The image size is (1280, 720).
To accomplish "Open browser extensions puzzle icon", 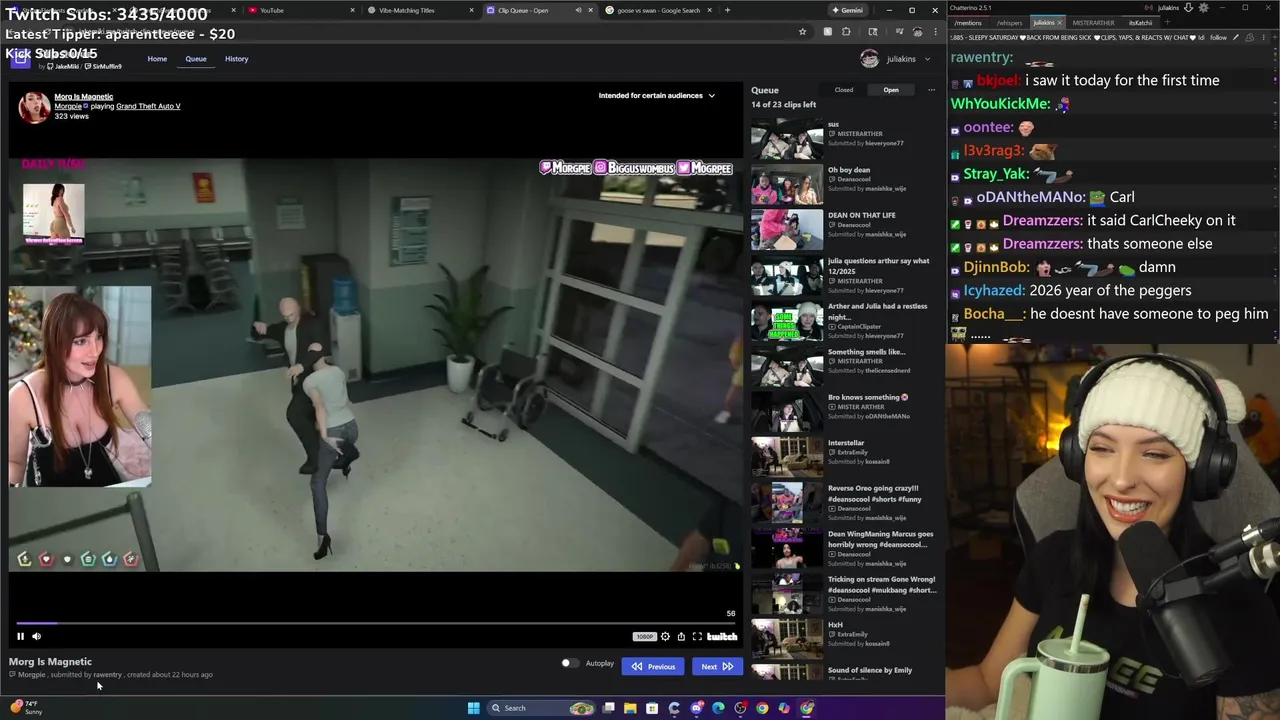I will click(x=846, y=32).
